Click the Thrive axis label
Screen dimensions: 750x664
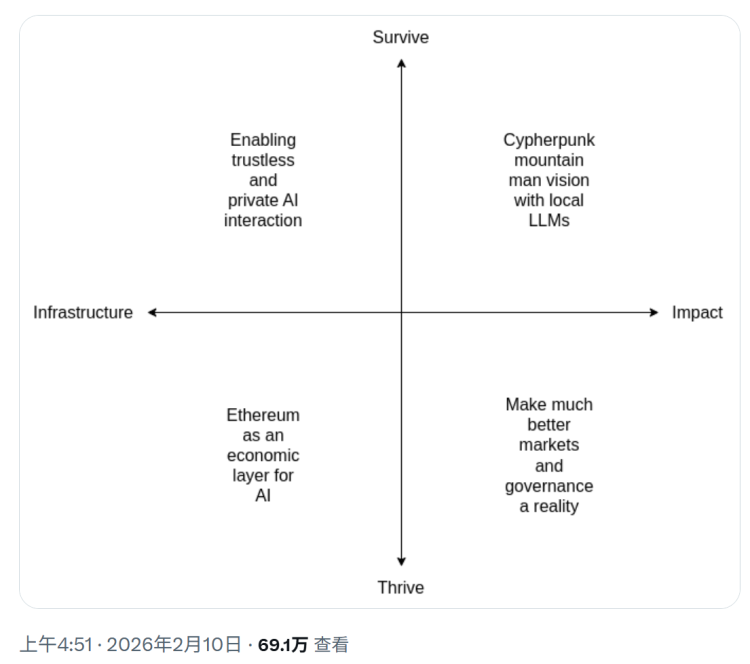pos(400,587)
